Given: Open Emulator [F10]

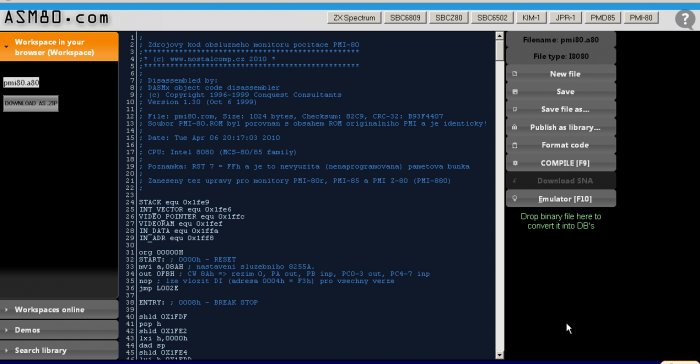Looking at the screenshot, I should 561,199.
